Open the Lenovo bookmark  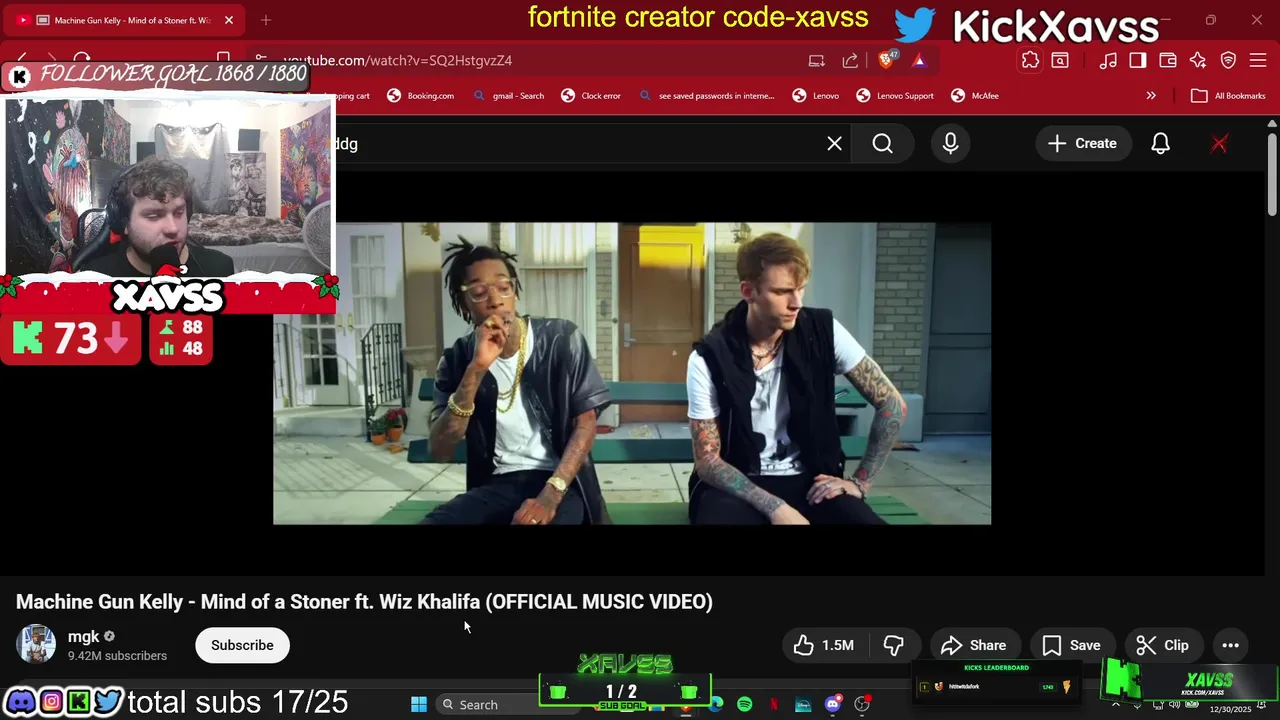[x=816, y=96]
